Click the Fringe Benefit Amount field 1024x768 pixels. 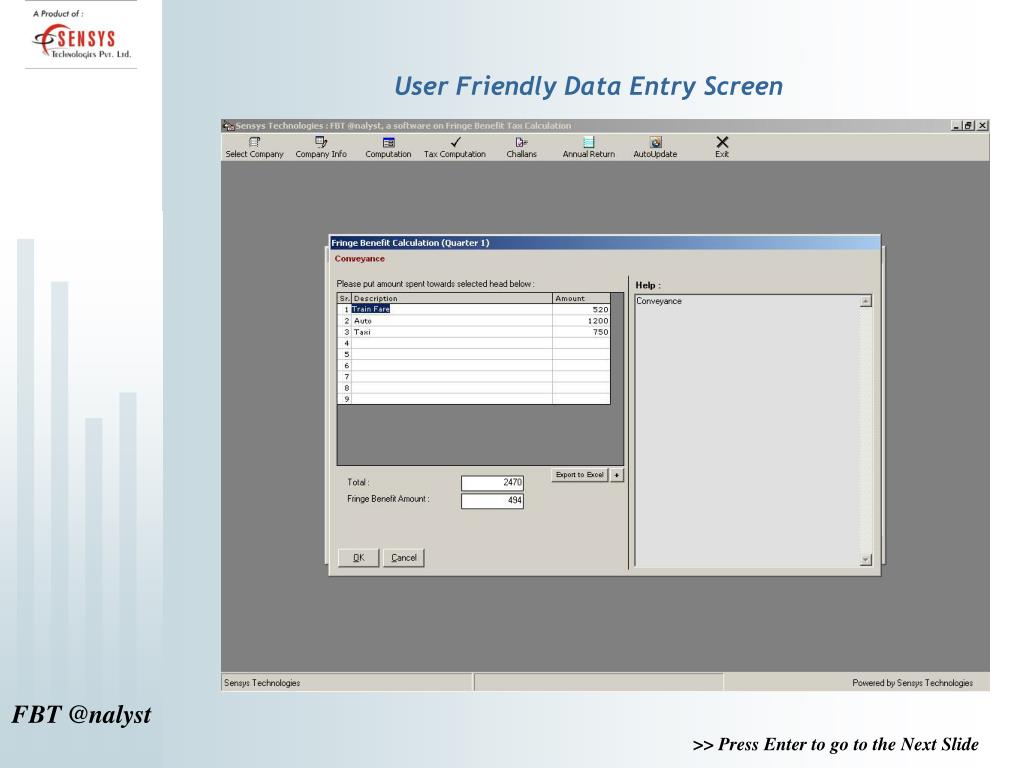tap(492, 500)
